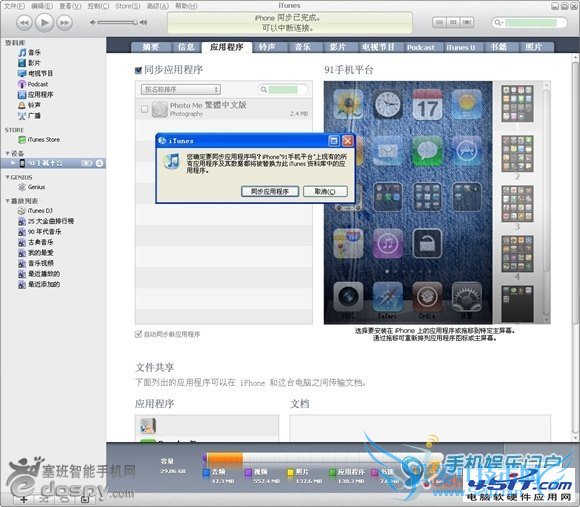Switch to the 铃声 tab
580x507 pixels.
point(267,47)
